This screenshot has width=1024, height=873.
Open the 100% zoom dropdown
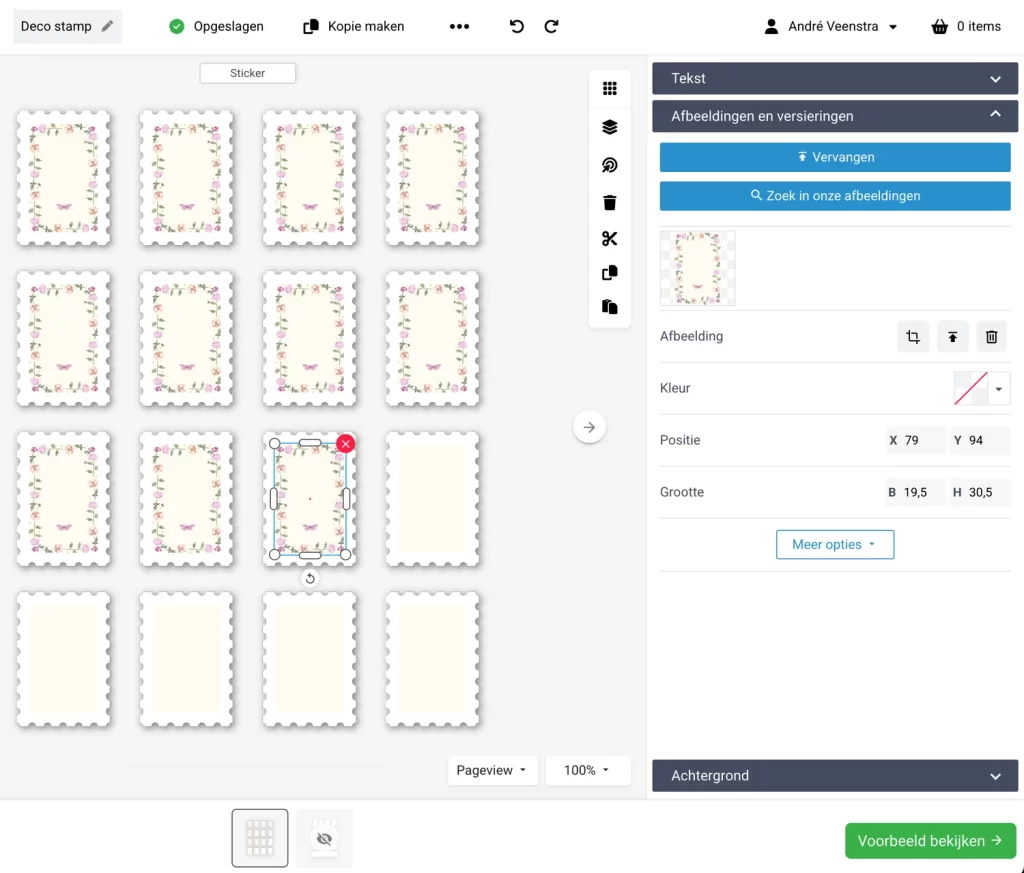click(x=587, y=770)
